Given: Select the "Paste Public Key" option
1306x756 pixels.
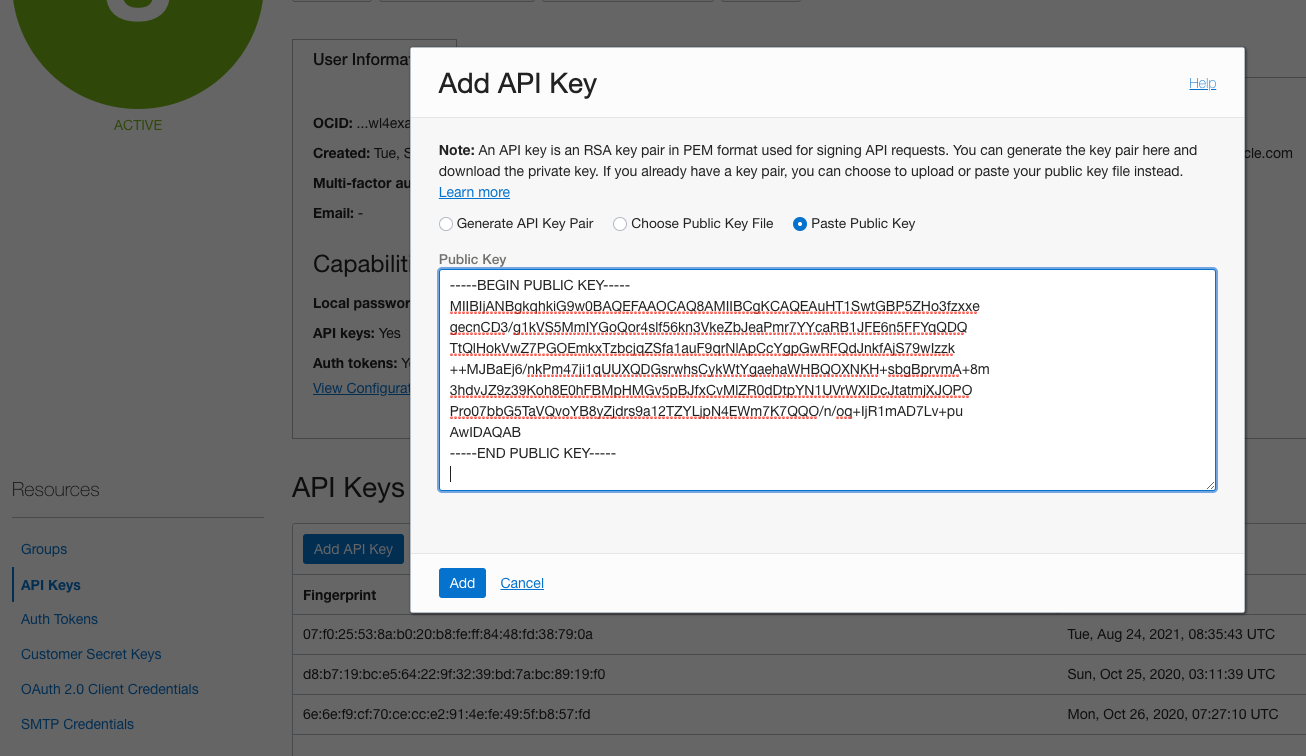Looking at the screenshot, I should click(799, 223).
